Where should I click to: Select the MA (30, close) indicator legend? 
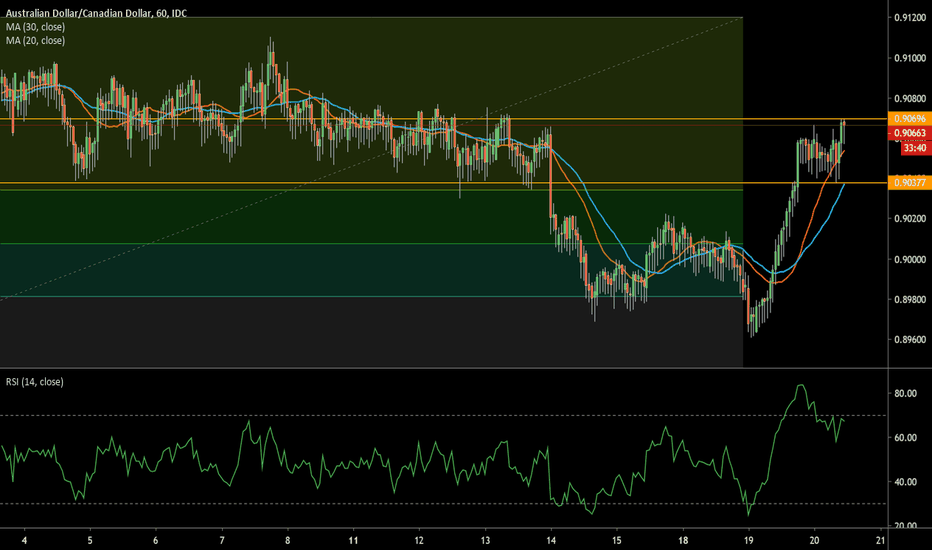click(34, 26)
